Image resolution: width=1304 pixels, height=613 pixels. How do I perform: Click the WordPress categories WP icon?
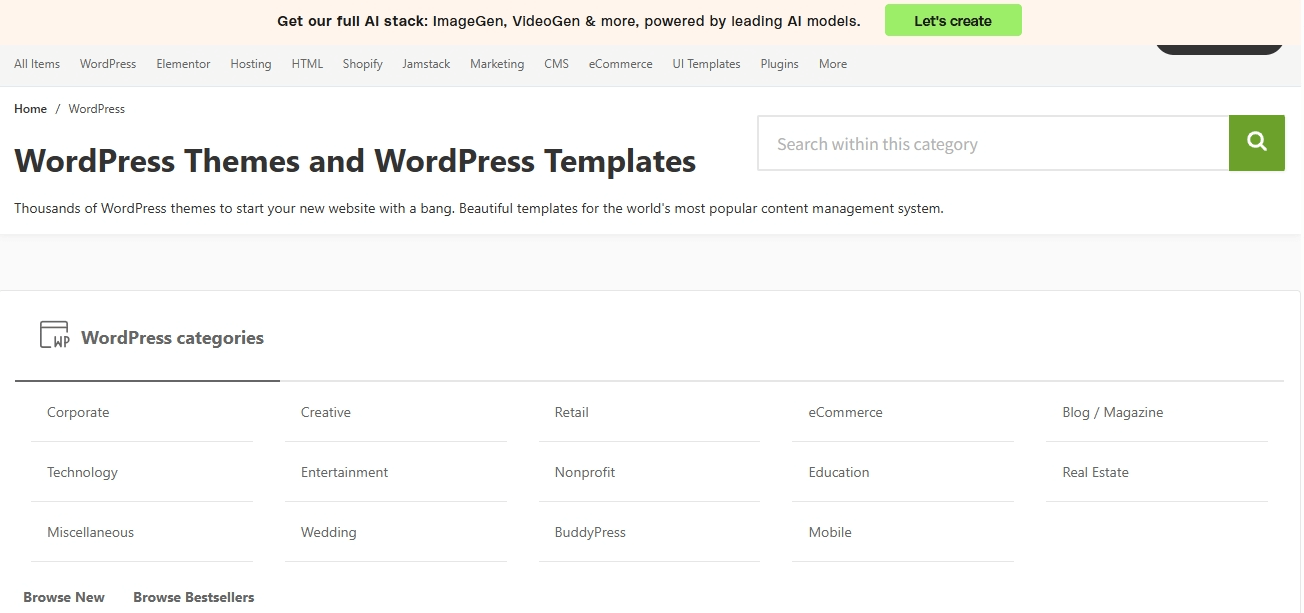(54, 335)
